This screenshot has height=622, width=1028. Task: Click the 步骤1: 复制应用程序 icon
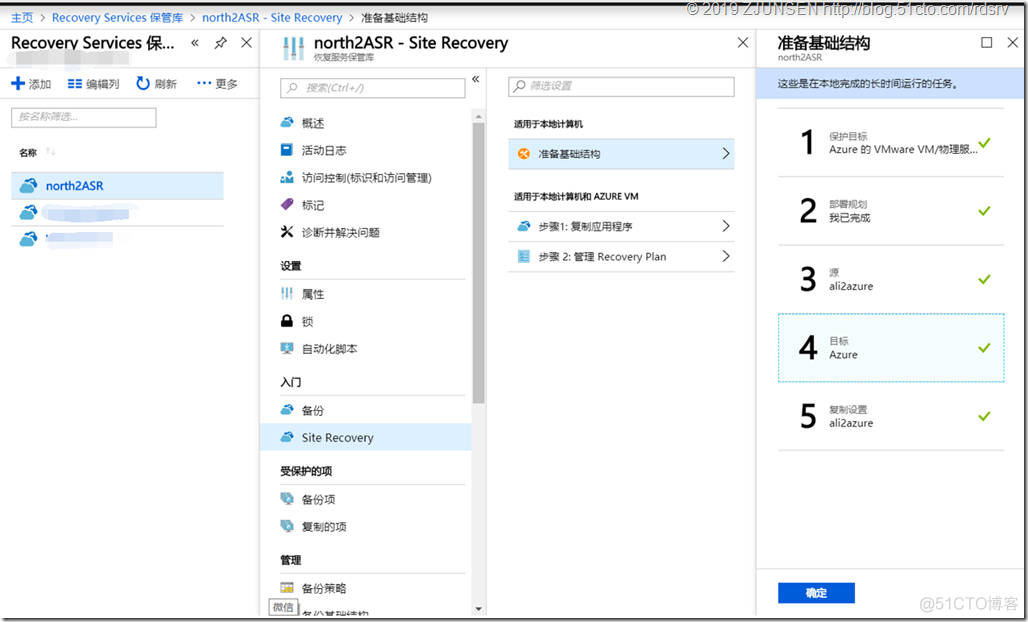pyautogui.click(x=523, y=226)
